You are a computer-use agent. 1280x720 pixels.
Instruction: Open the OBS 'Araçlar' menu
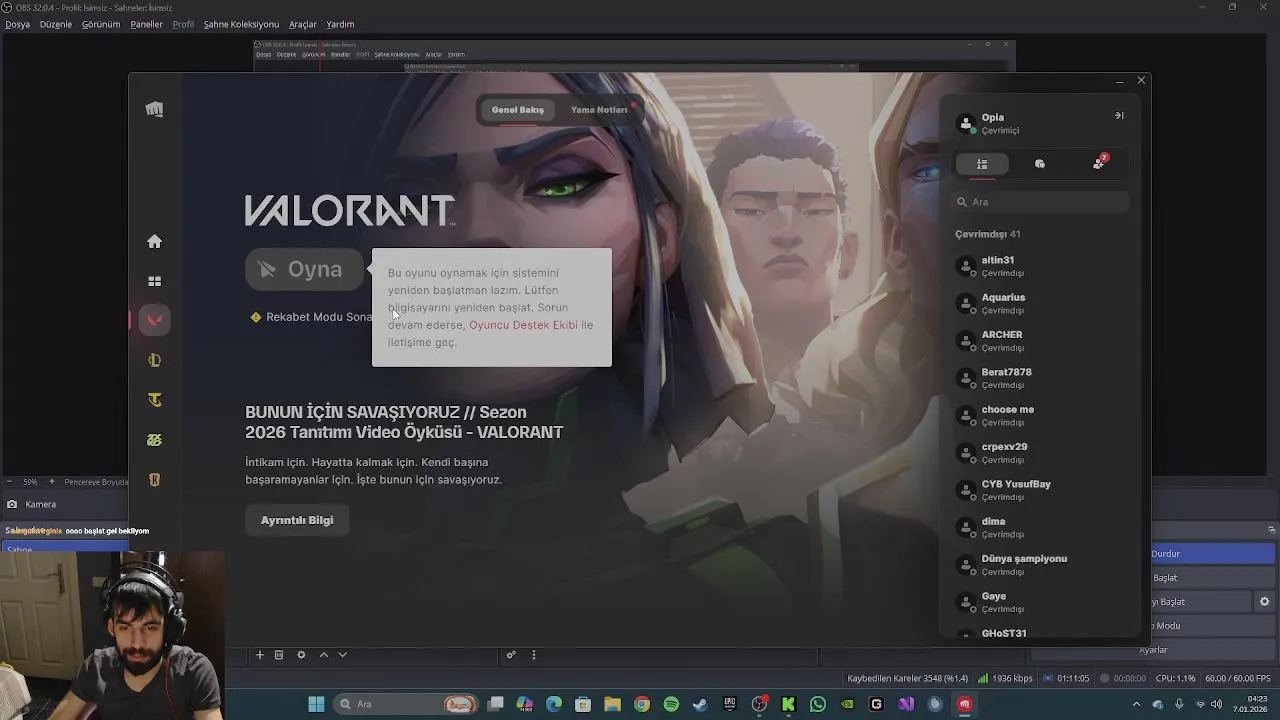click(303, 24)
